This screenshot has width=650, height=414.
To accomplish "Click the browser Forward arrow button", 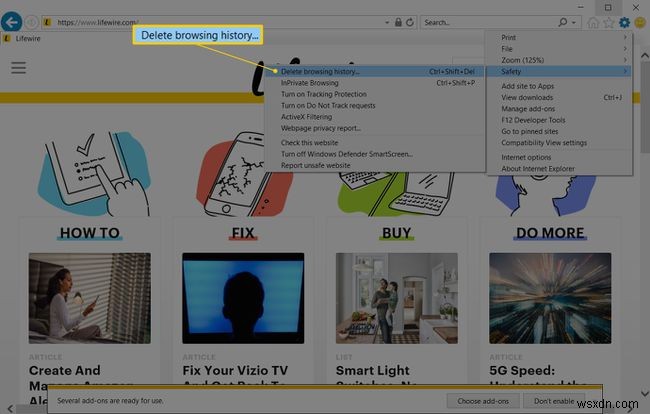I will (31, 22).
